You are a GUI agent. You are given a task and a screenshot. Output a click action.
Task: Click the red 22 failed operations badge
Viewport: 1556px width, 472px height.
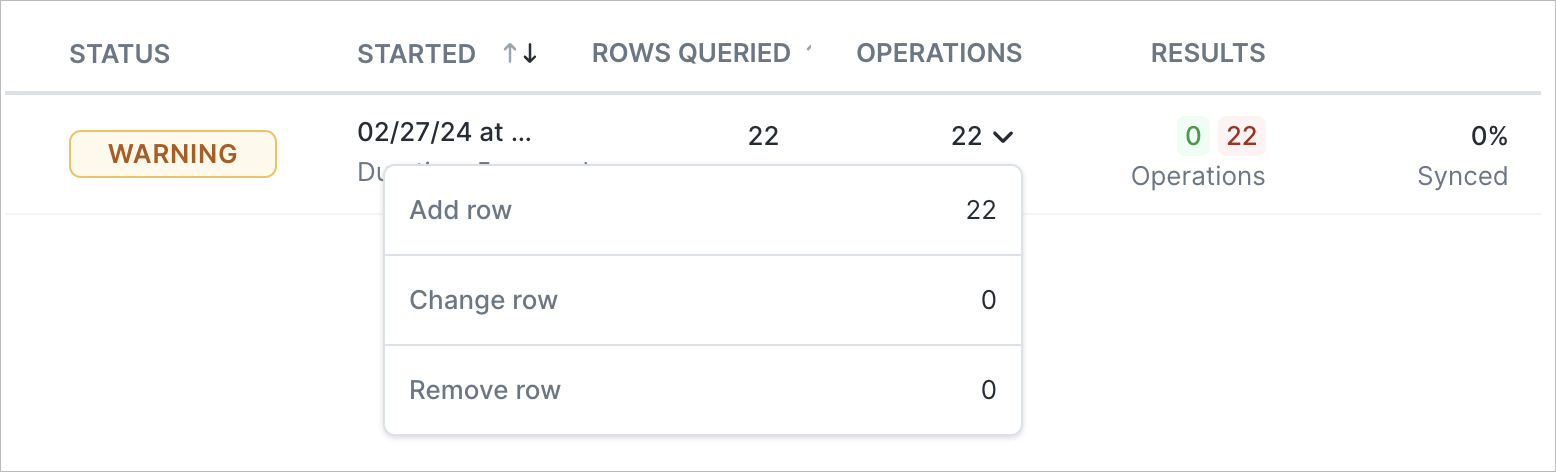tap(1241, 136)
